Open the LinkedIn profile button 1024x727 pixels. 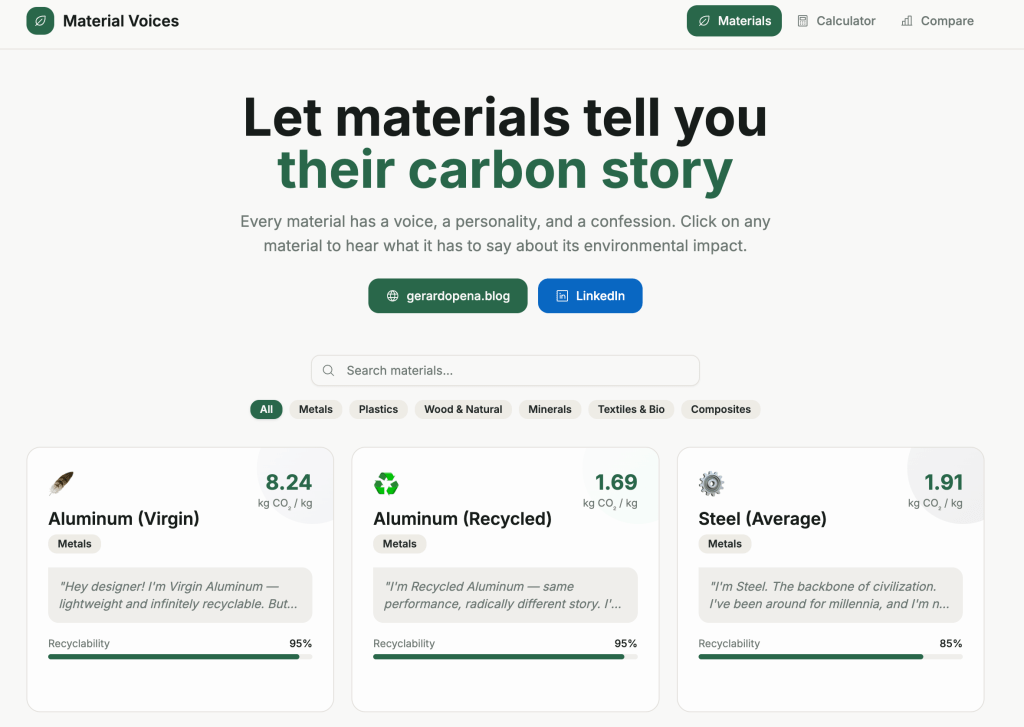(x=590, y=296)
